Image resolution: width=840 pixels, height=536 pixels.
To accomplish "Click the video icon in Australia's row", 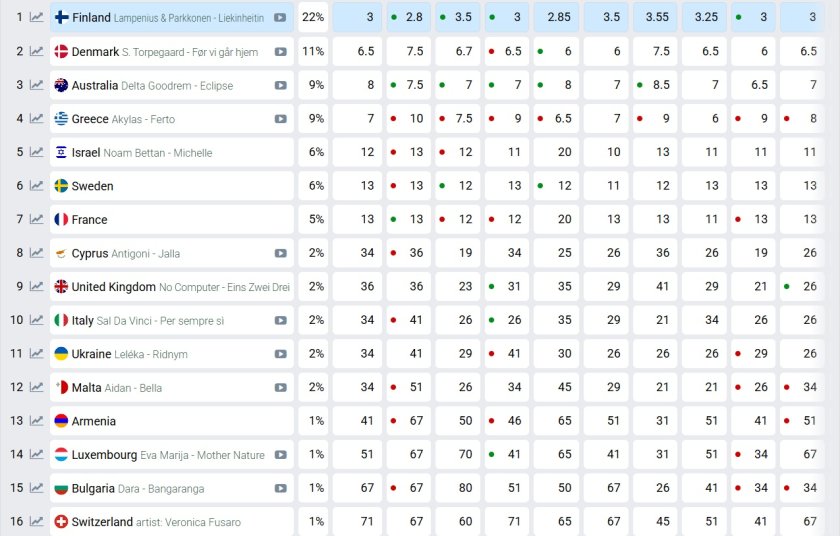I will coord(281,85).
